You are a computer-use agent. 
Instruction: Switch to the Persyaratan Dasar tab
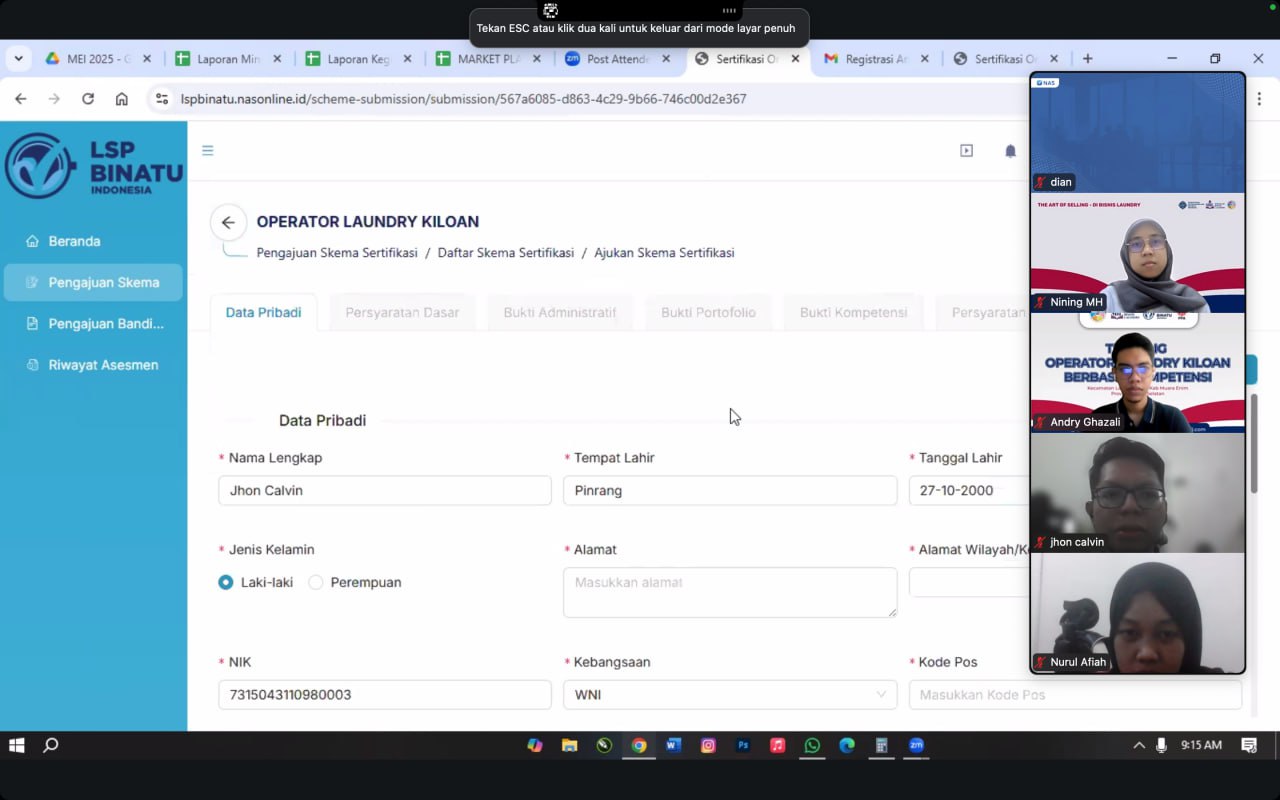pos(402,313)
